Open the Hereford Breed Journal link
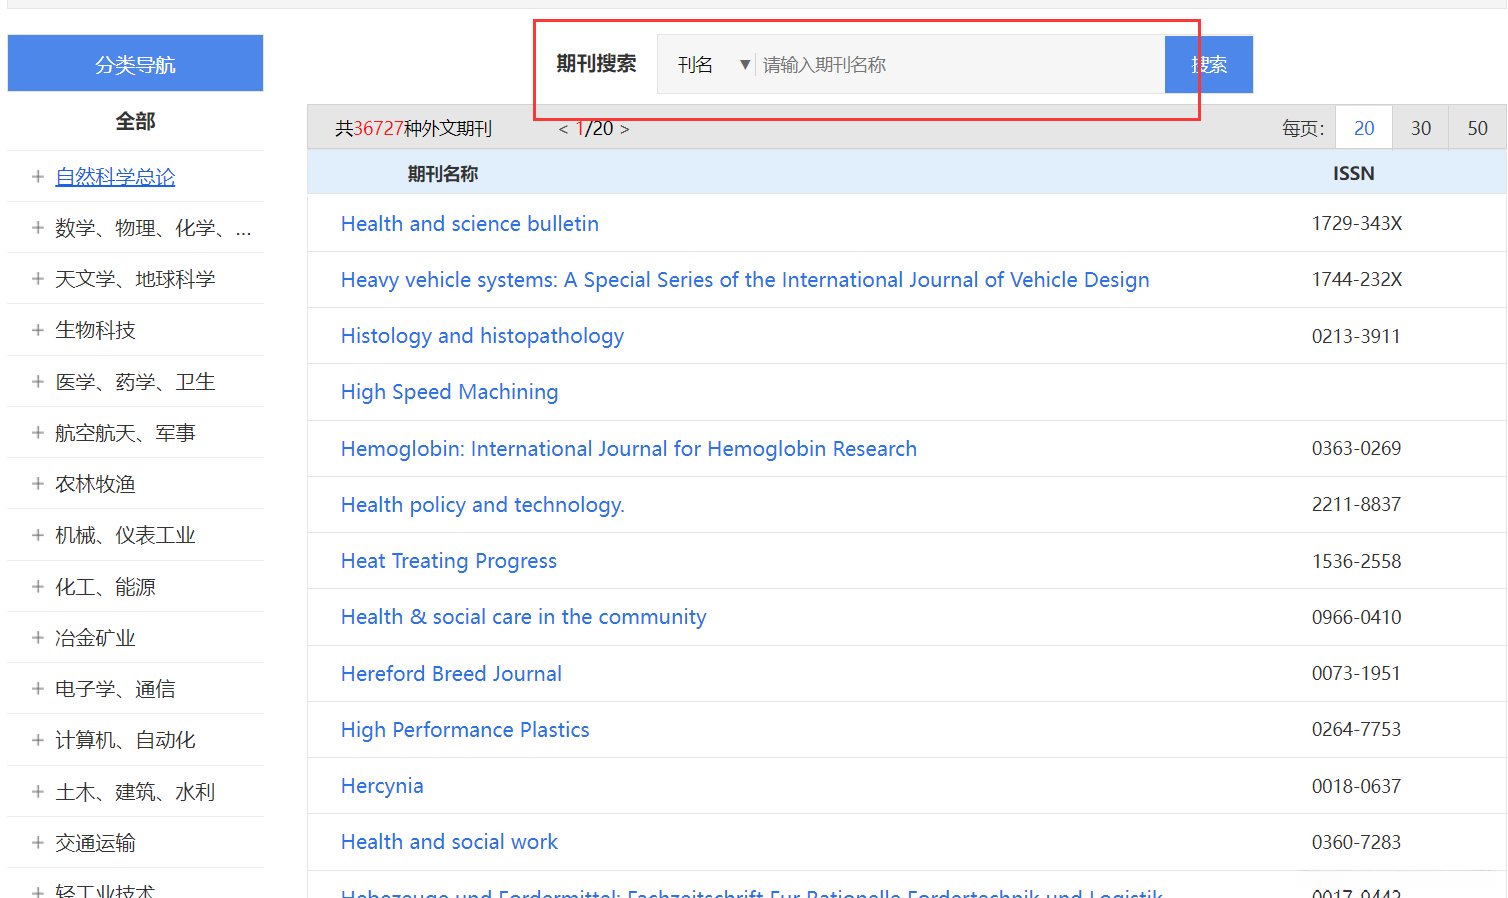The width and height of the screenshot is (1508, 898). pos(451,674)
